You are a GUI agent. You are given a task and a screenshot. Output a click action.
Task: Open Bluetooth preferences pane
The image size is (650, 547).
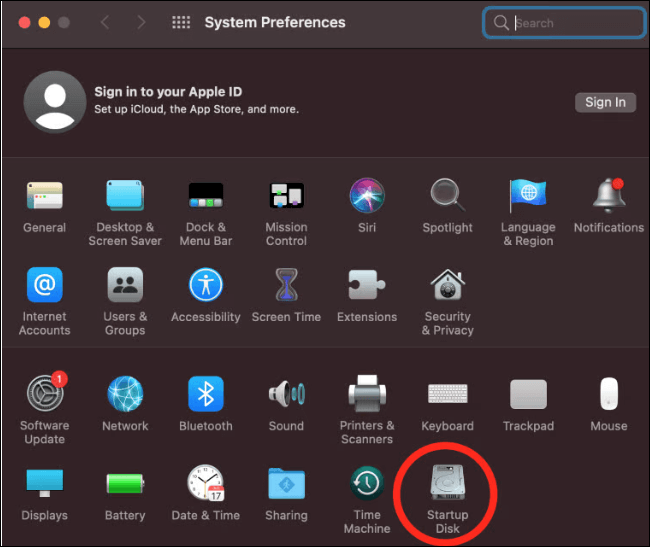tap(205, 395)
